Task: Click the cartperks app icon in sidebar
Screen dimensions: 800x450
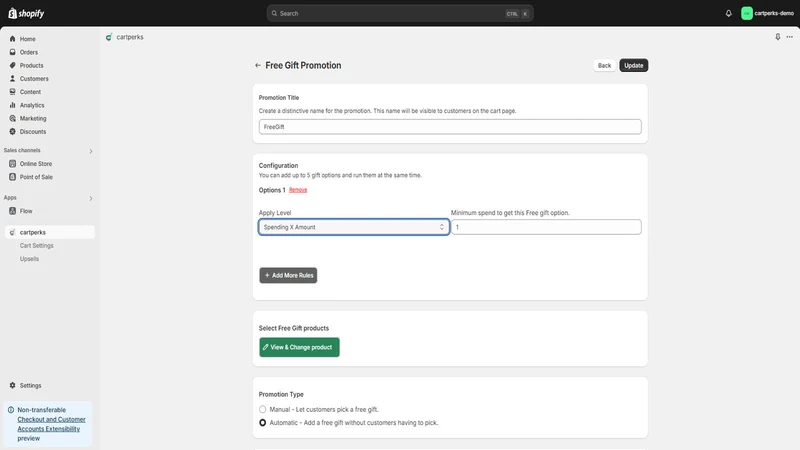Action: (12, 232)
